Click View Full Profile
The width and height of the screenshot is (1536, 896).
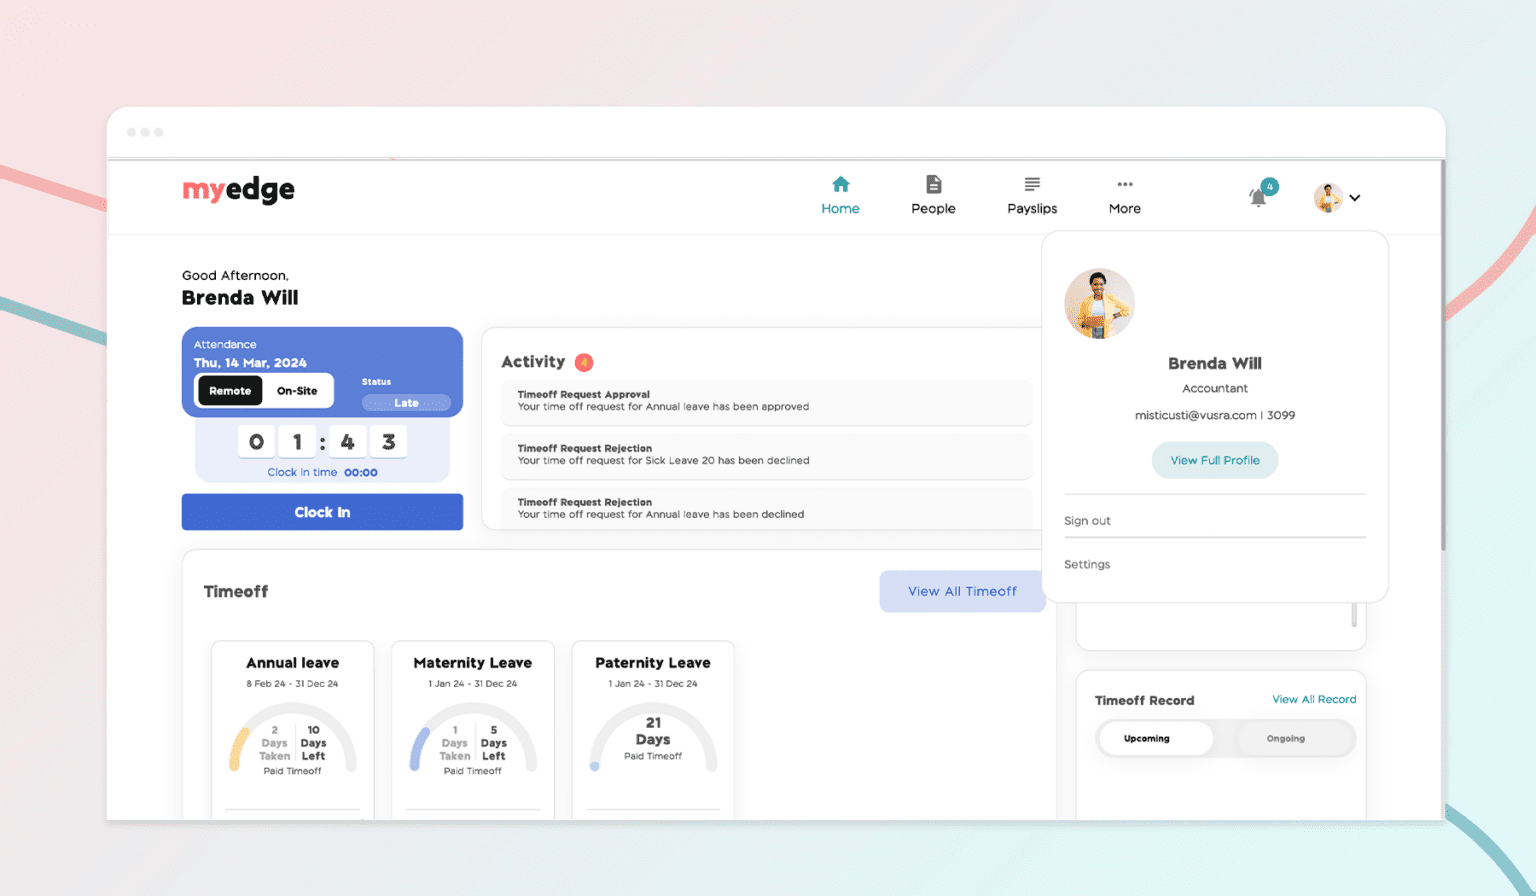1214,460
